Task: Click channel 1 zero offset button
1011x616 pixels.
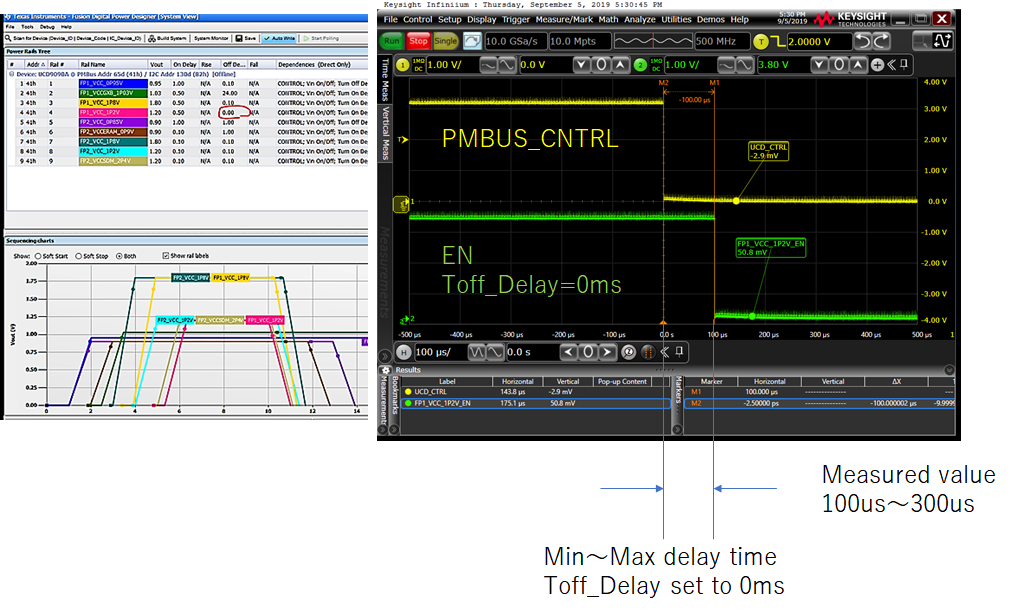Action: pos(601,65)
